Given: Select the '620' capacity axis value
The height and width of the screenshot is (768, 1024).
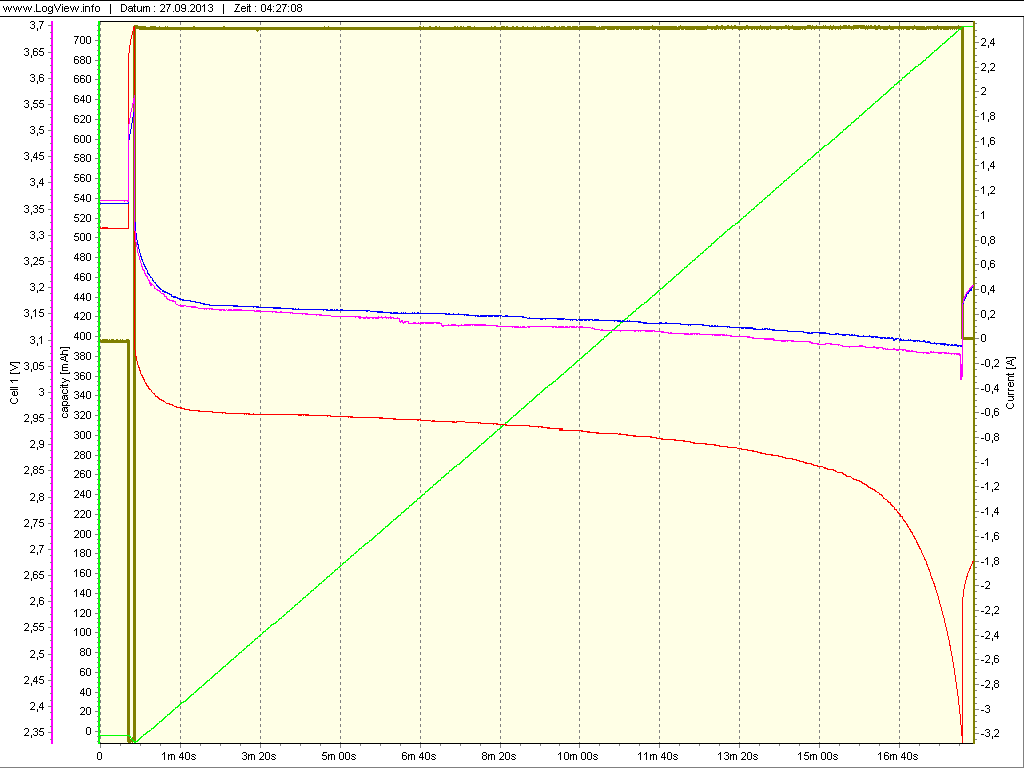Looking at the screenshot, I should [82, 120].
